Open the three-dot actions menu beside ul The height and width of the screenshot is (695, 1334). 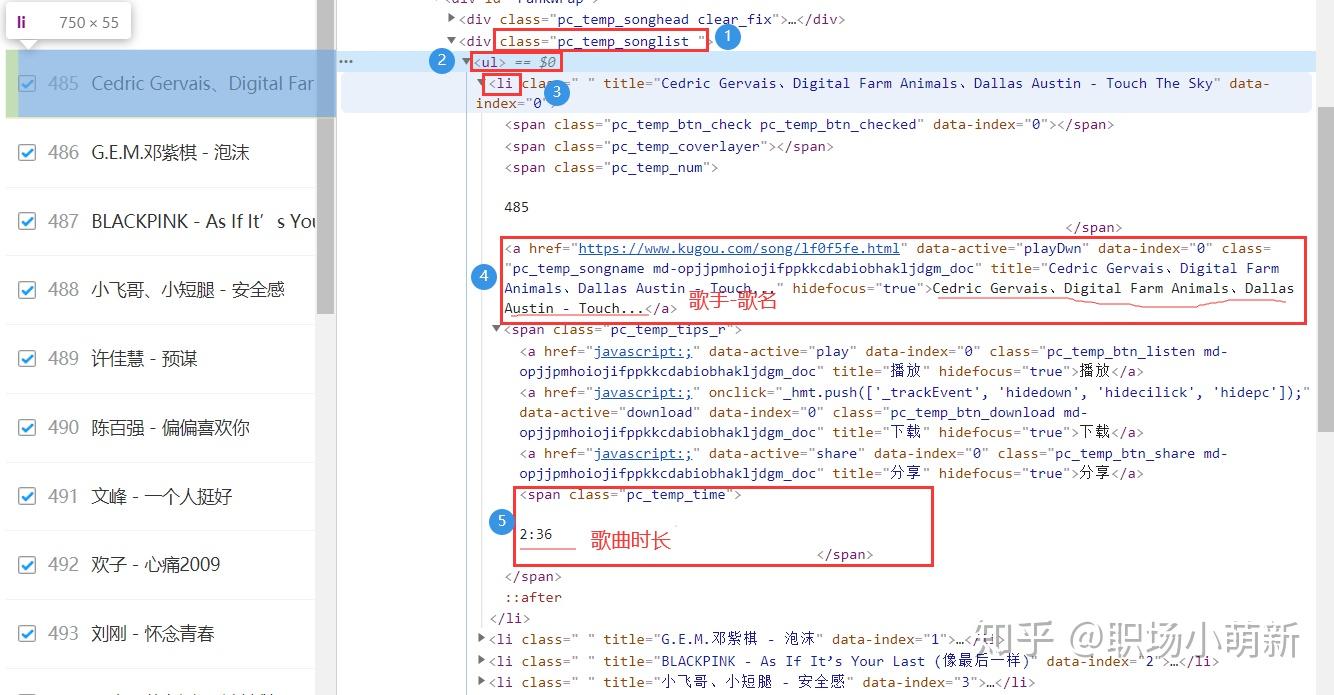point(346,62)
